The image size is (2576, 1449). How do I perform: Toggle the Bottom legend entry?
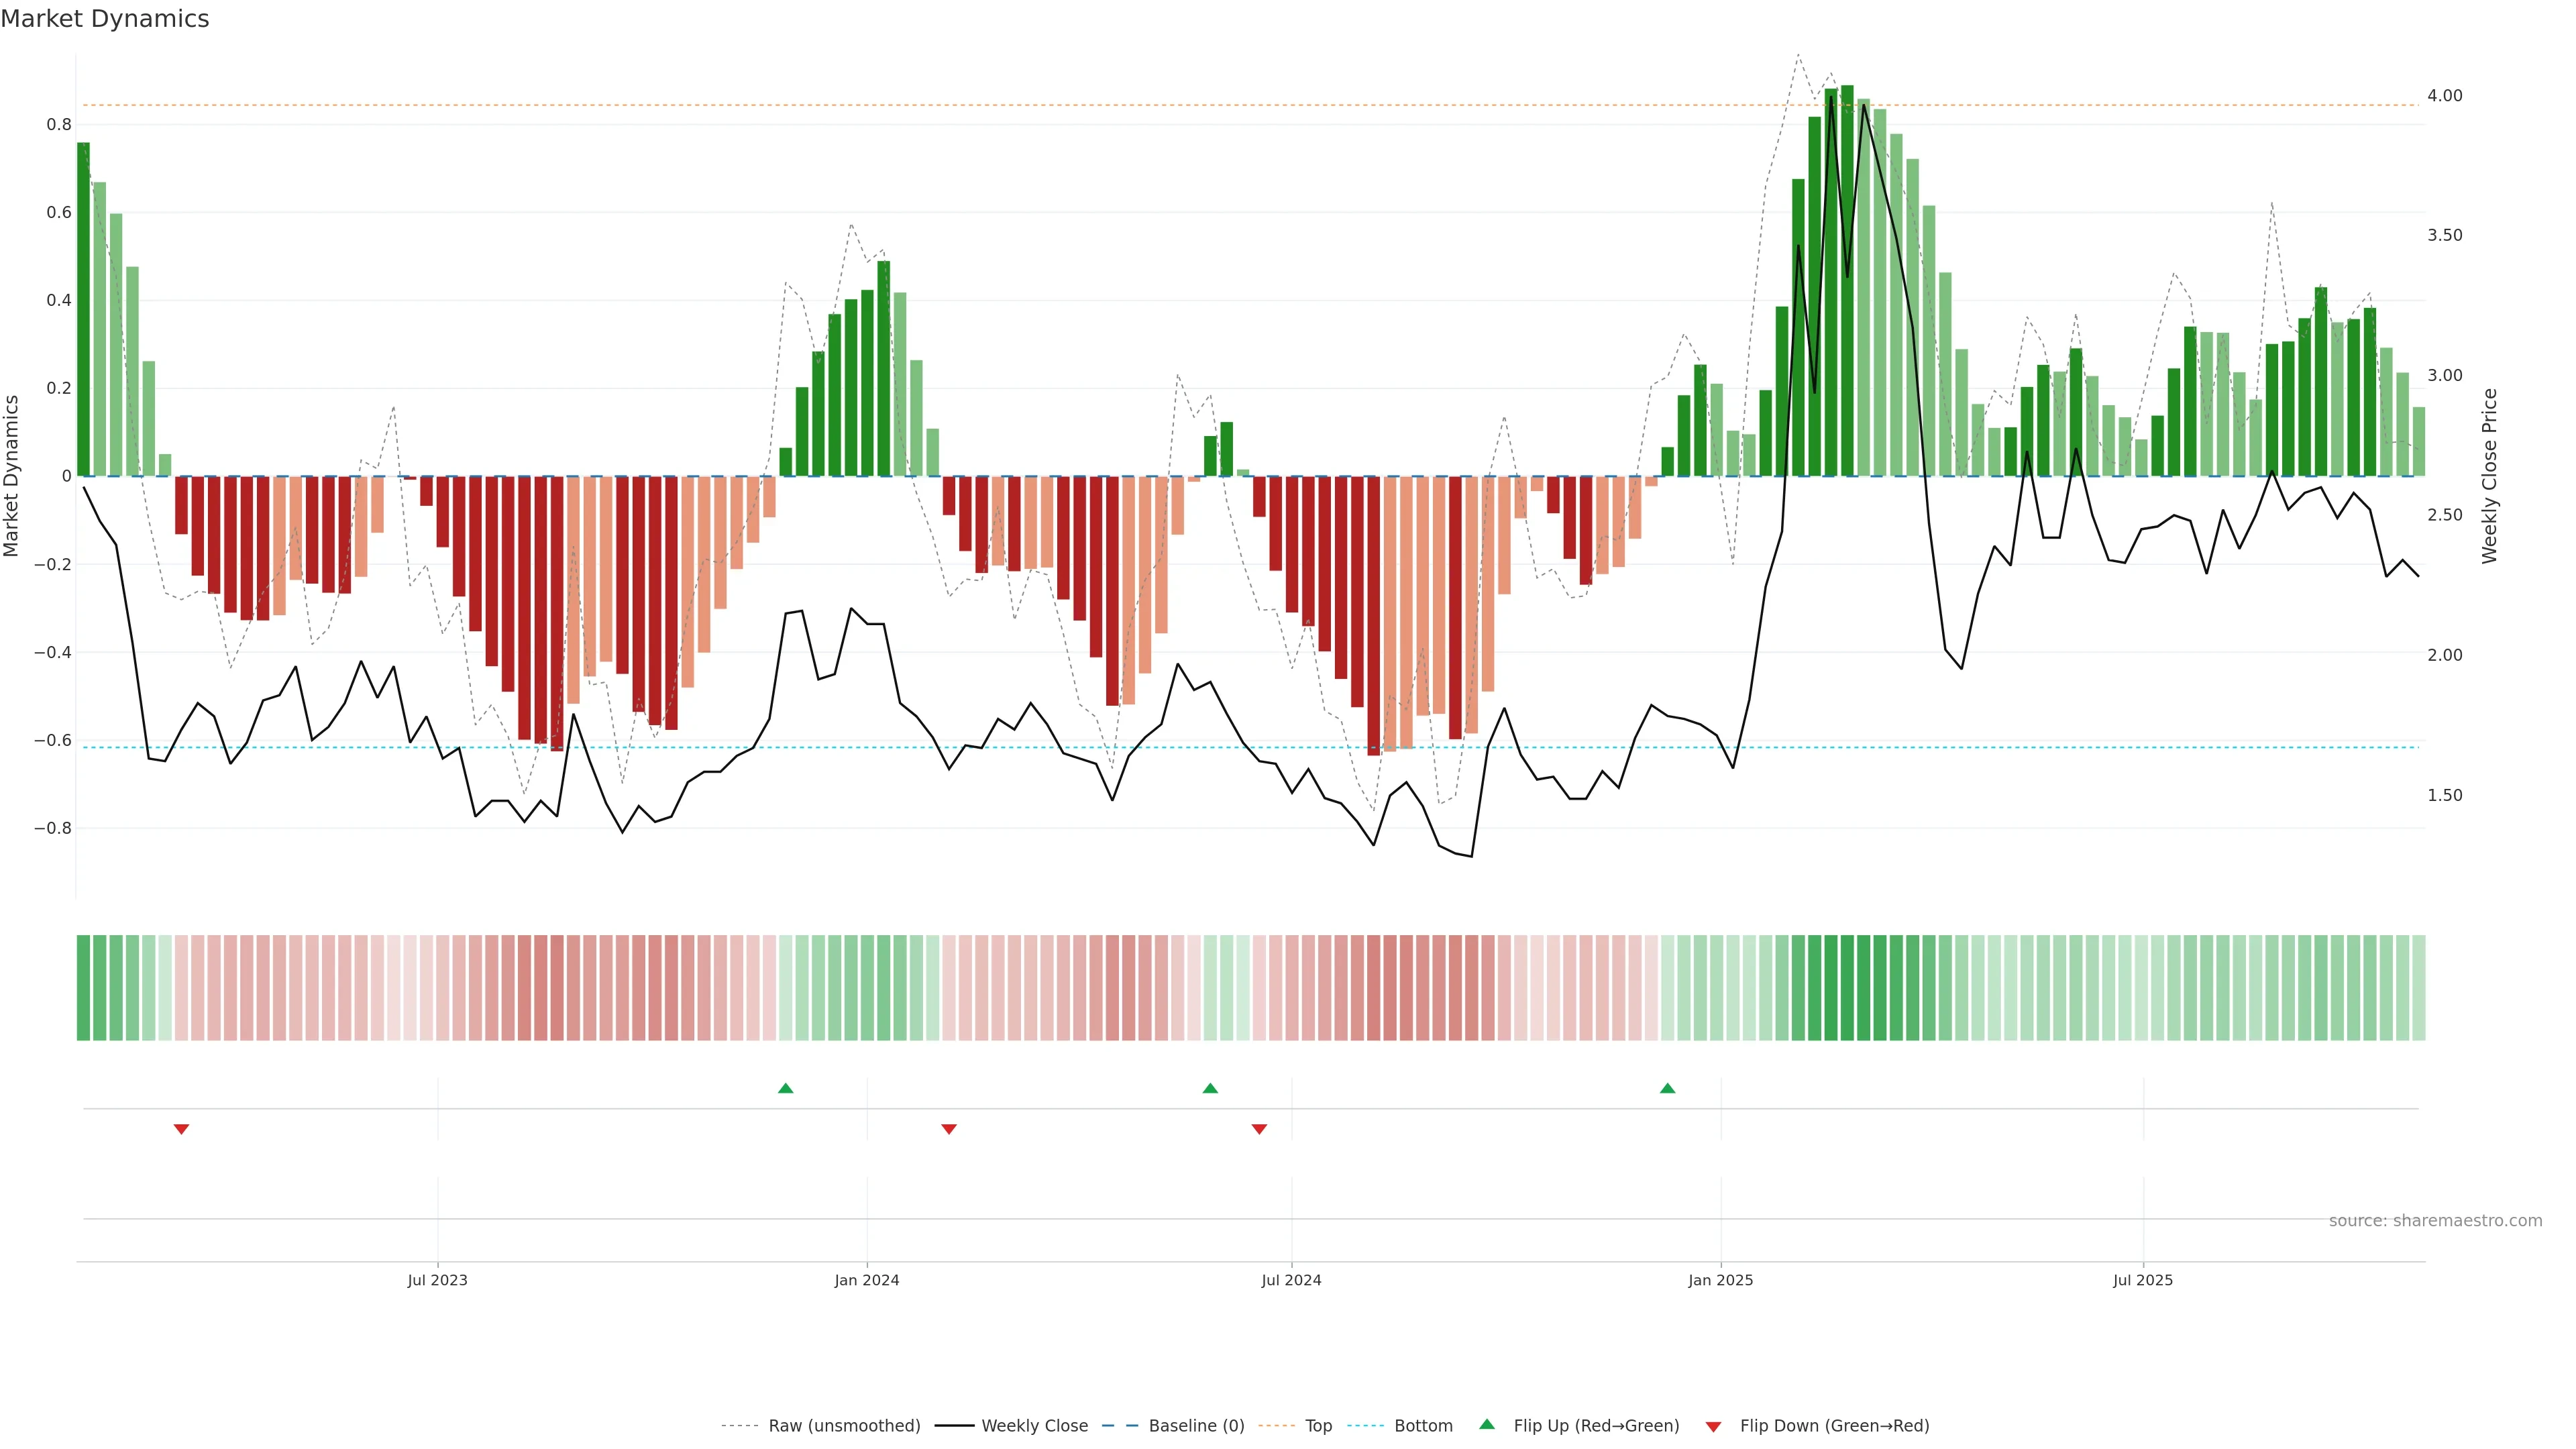click(x=1423, y=1426)
